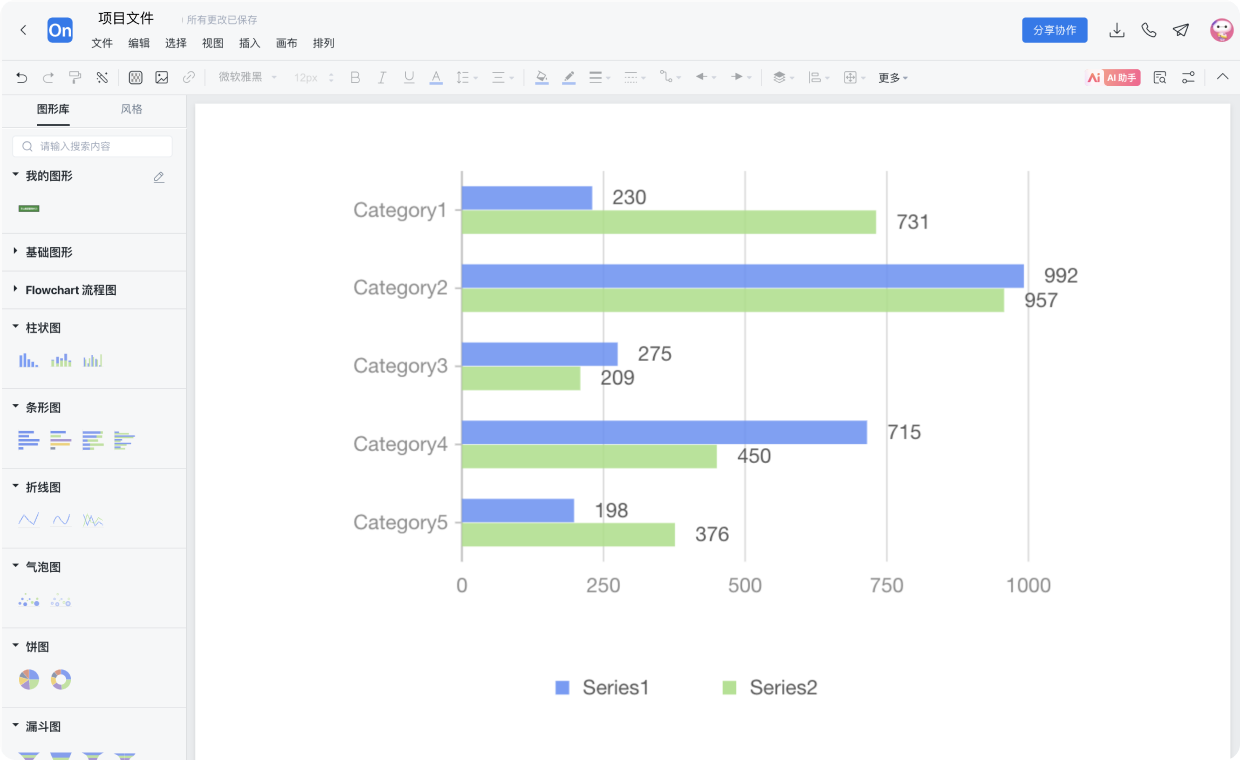
Task: Toggle underline formatting
Action: point(408,77)
